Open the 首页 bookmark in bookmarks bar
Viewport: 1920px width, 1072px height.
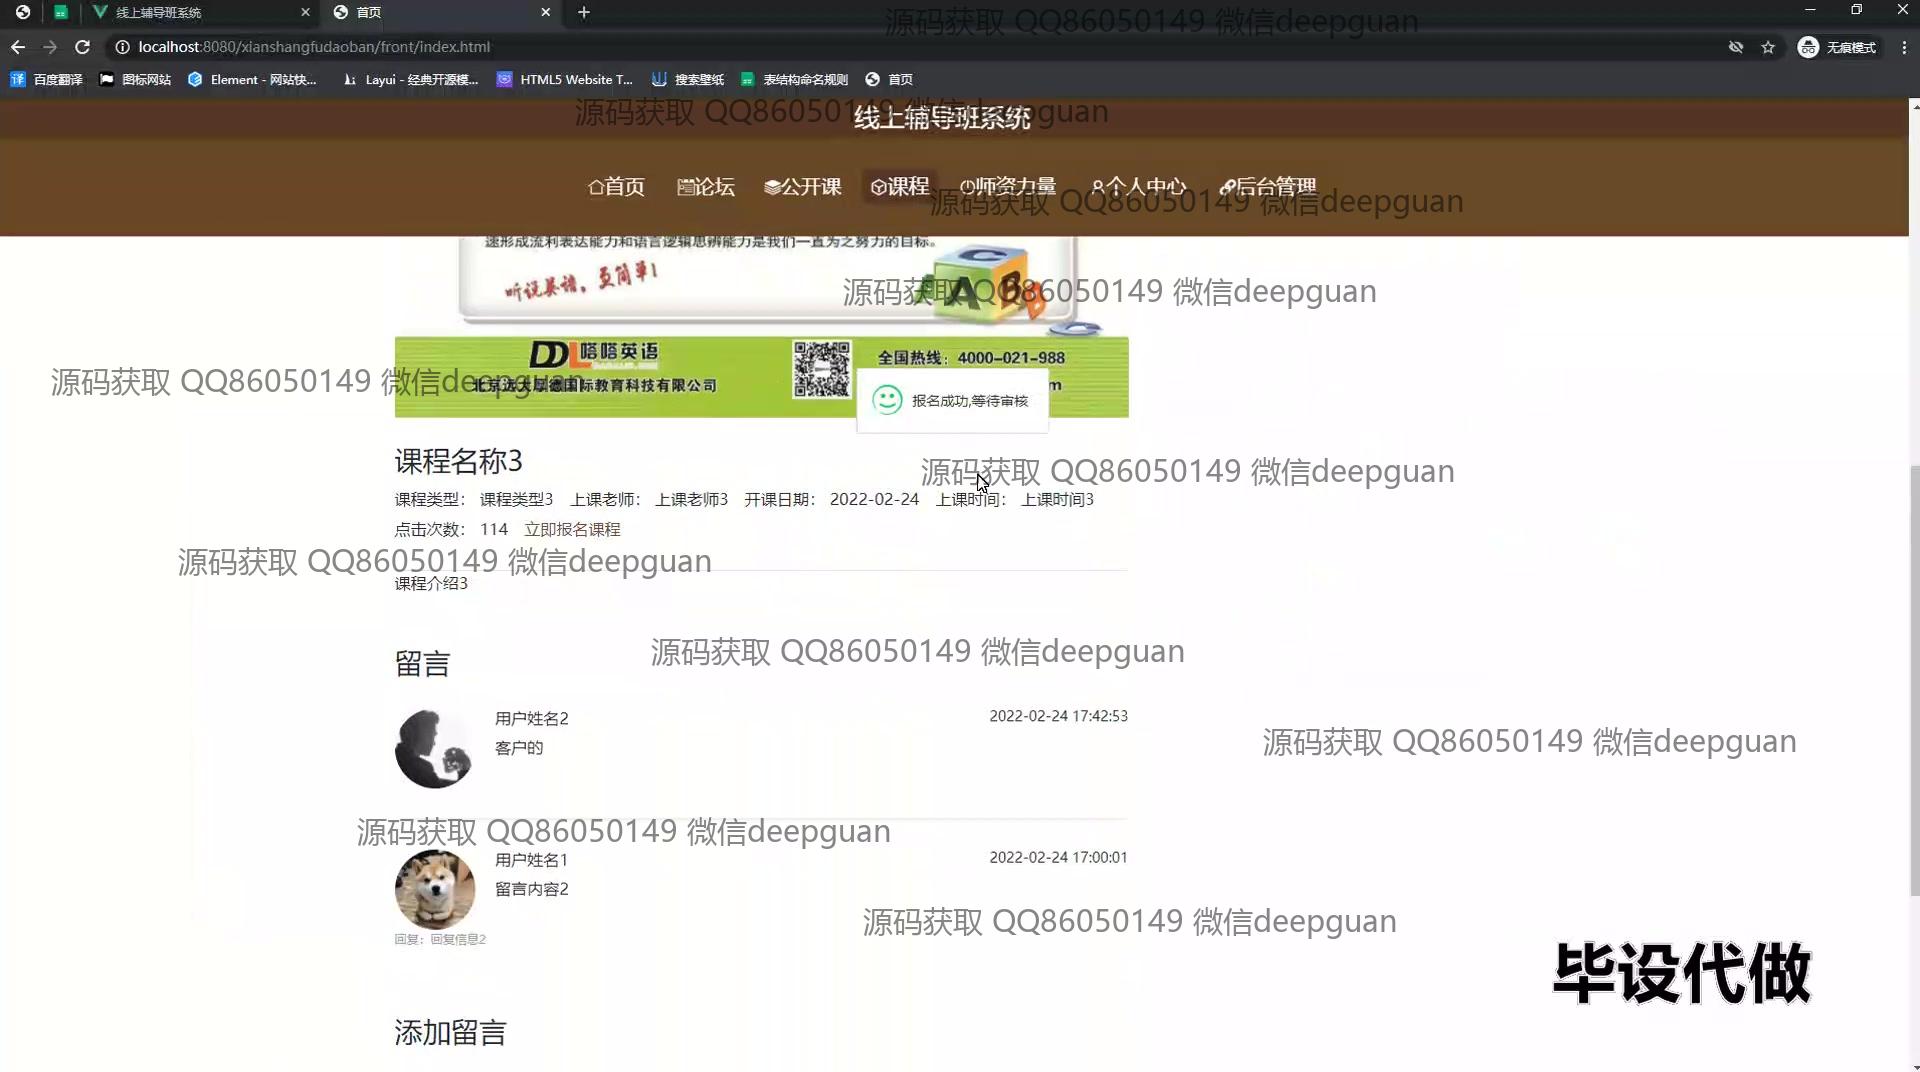tap(889, 80)
